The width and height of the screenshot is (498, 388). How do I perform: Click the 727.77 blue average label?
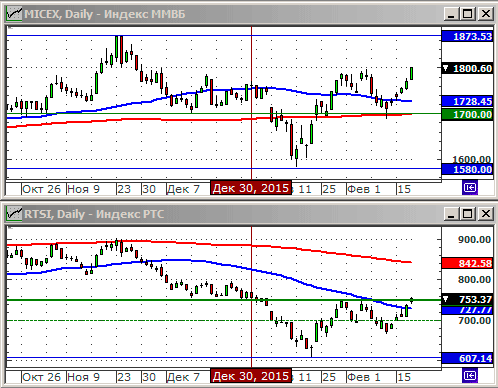click(467, 310)
